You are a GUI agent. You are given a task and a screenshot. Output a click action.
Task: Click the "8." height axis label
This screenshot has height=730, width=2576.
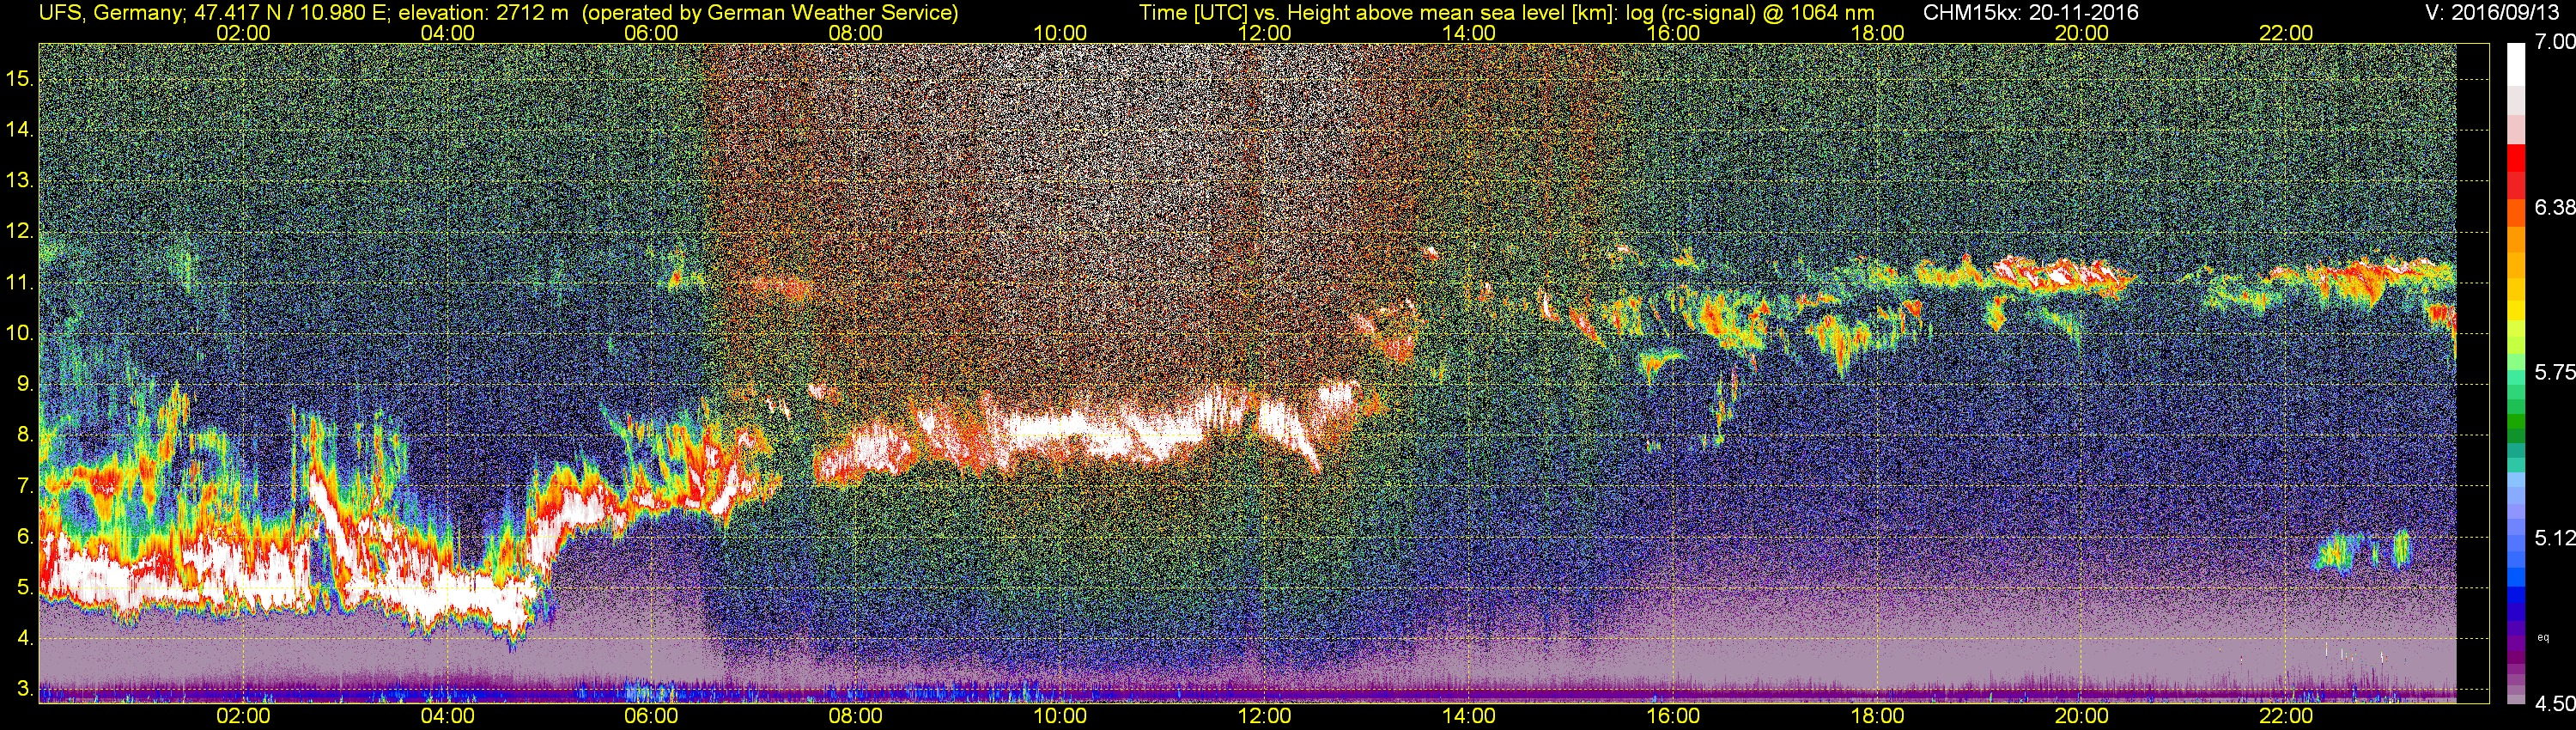(x=24, y=435)
